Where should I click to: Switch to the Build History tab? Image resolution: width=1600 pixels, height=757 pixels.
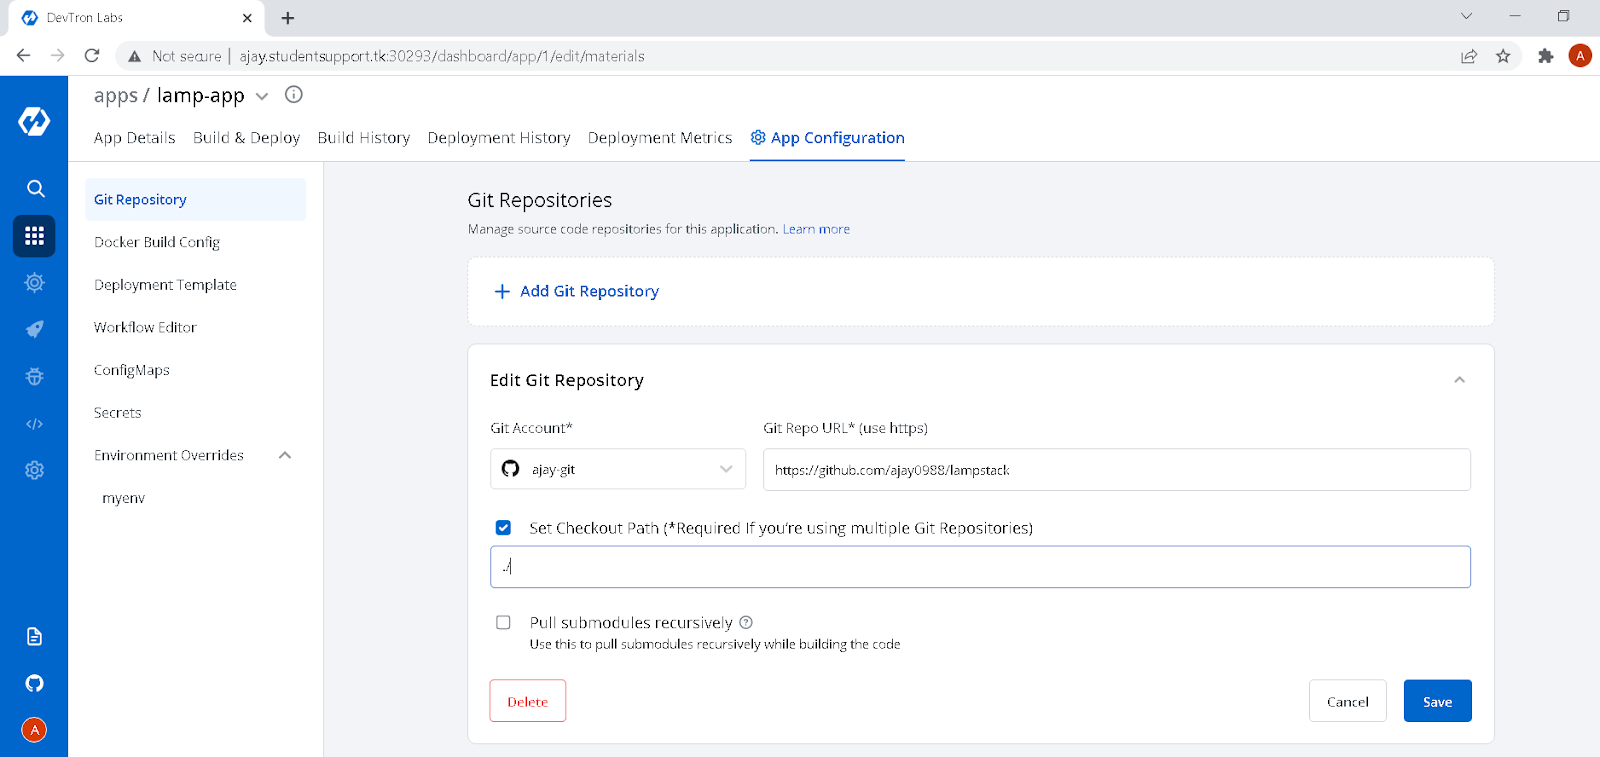tap(363, 138)
